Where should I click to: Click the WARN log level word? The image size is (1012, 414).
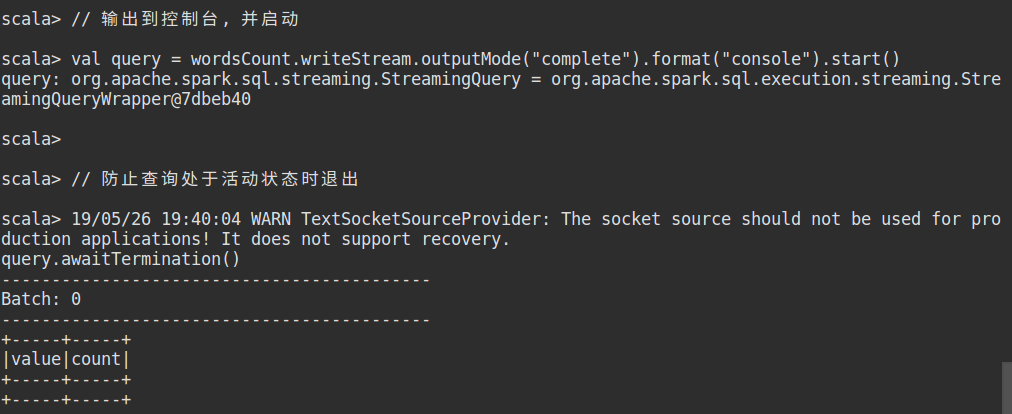tap(270, 219)
